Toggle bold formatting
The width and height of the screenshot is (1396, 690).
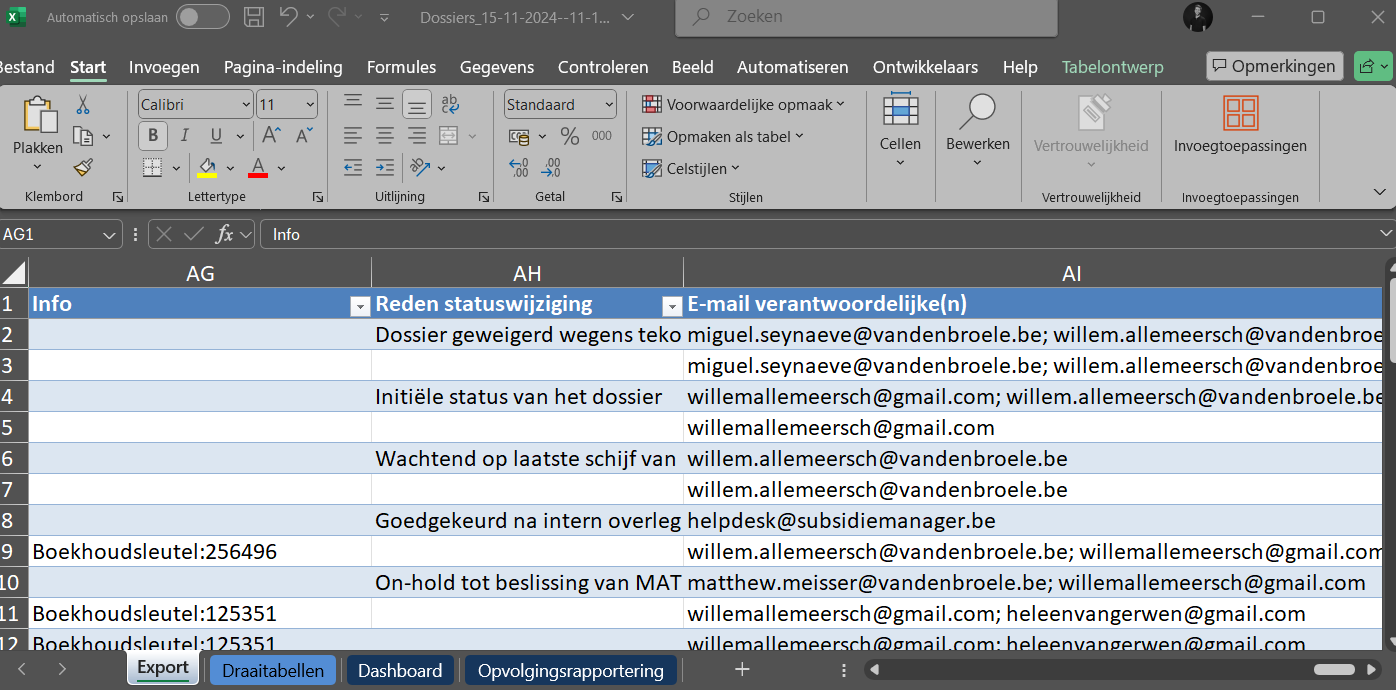coord(152,136)
